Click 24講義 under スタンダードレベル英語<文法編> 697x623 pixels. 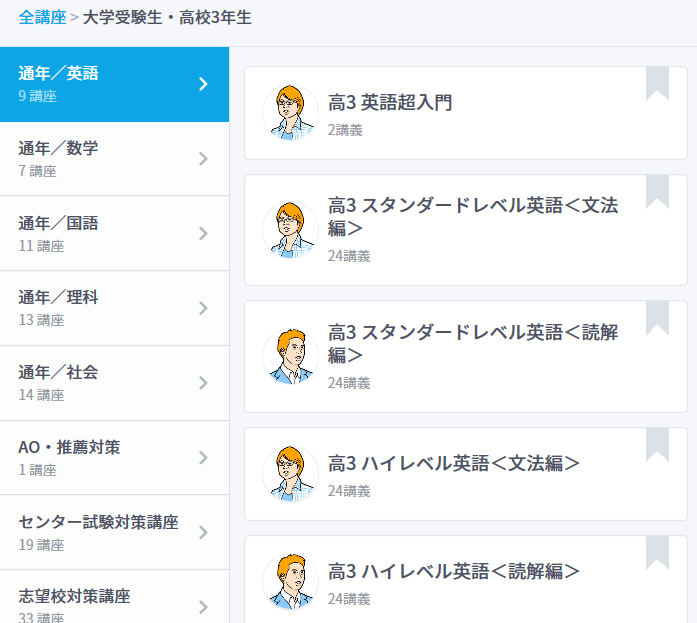tap(349, 256)
